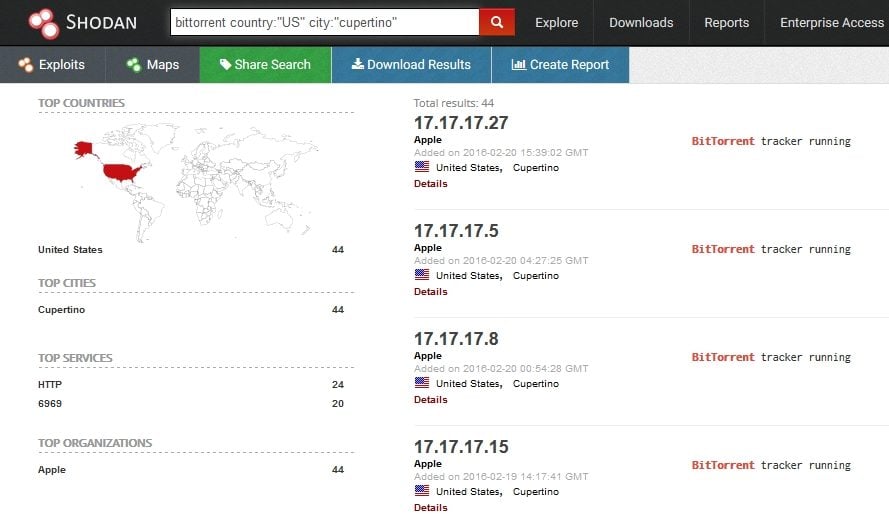Click Details for 17.17.17.15
This screenshot has width=889, height=531.
[430, 507]
